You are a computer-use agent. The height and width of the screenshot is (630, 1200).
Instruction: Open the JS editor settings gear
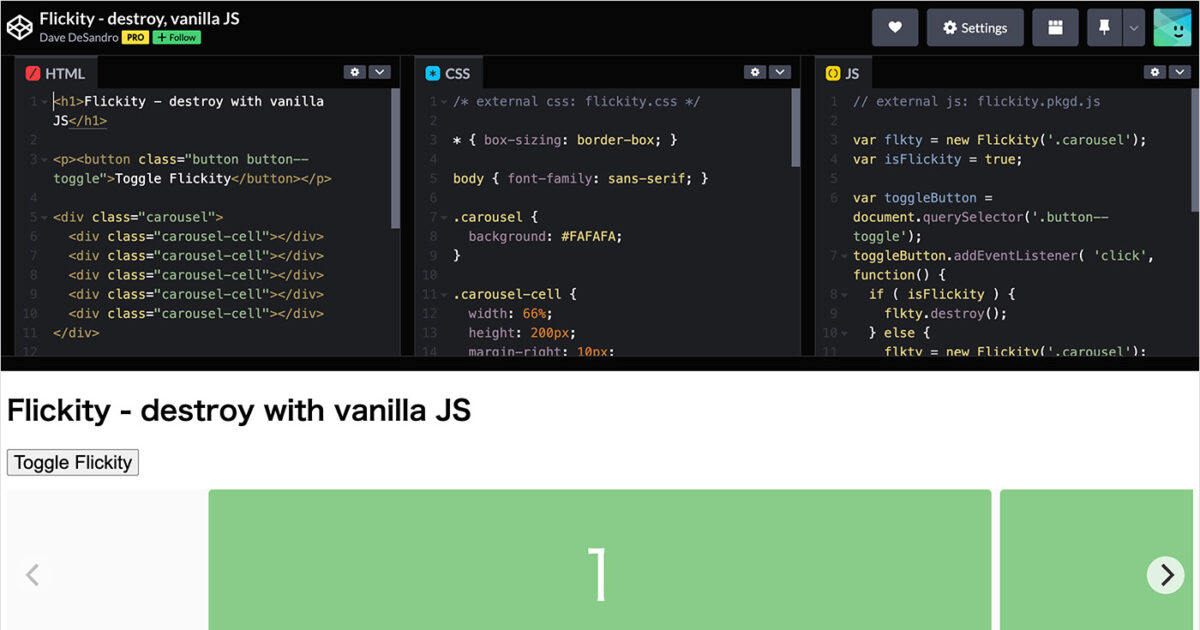point(1155,72)
